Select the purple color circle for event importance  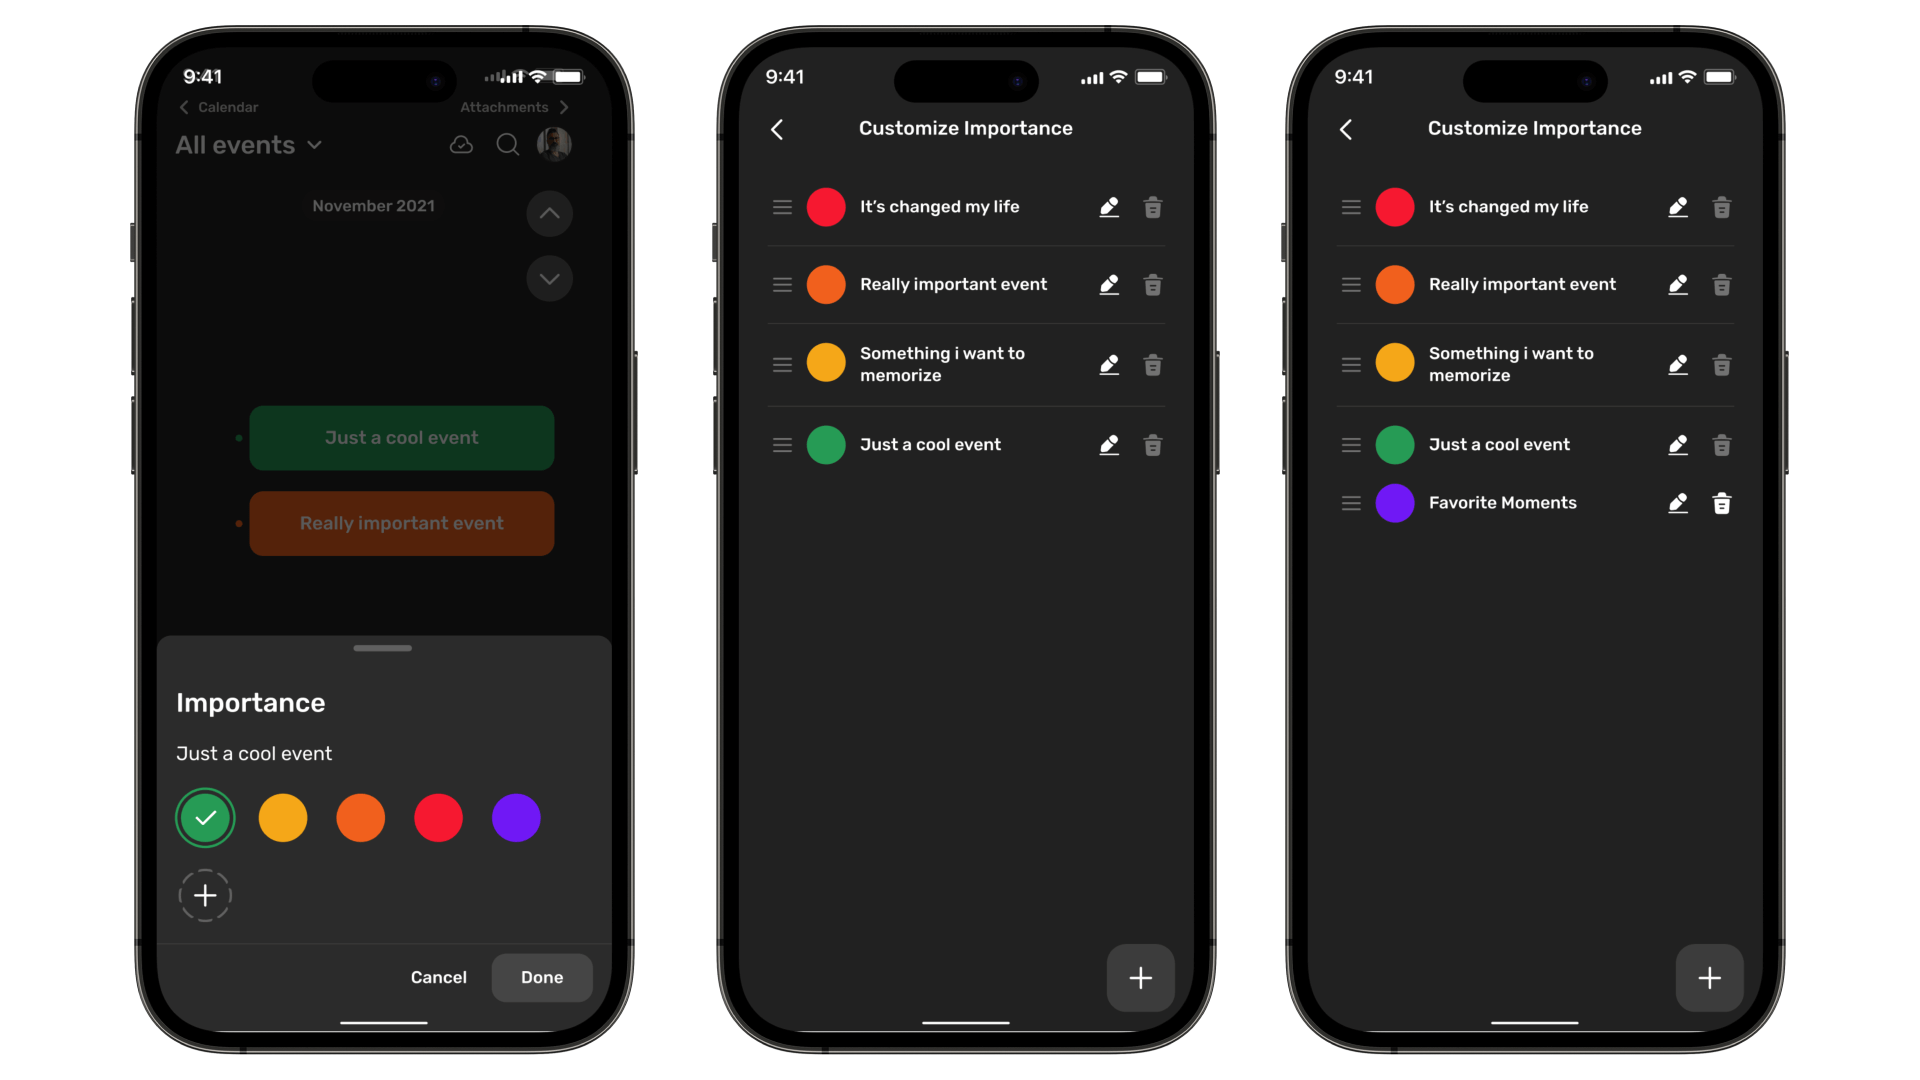516,818
